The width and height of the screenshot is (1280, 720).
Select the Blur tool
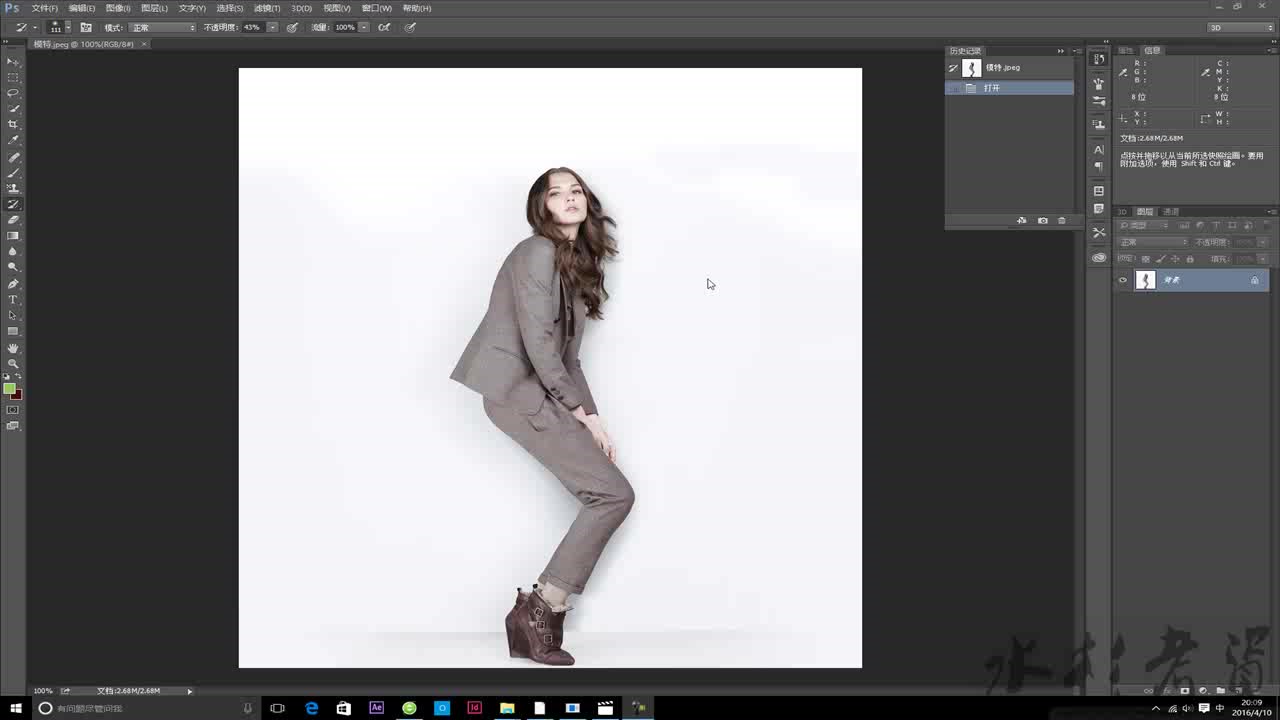pyautogui.click(x=13, y=251)
